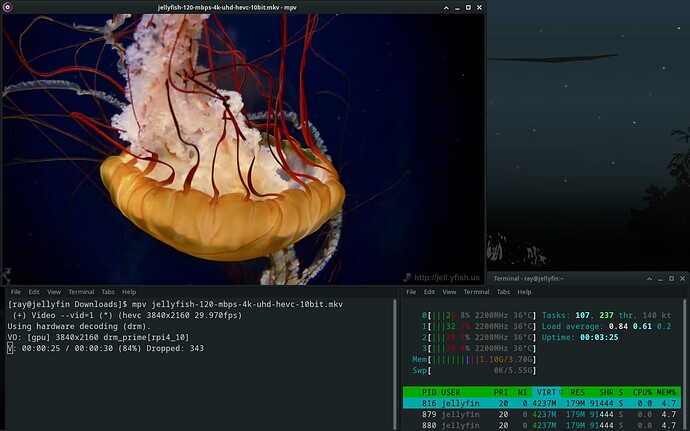Screen dimensions: 690x431
Task: Maximize the ray@jellyfin terminal window
Action: pyautogui.click(x=672, y=279)
